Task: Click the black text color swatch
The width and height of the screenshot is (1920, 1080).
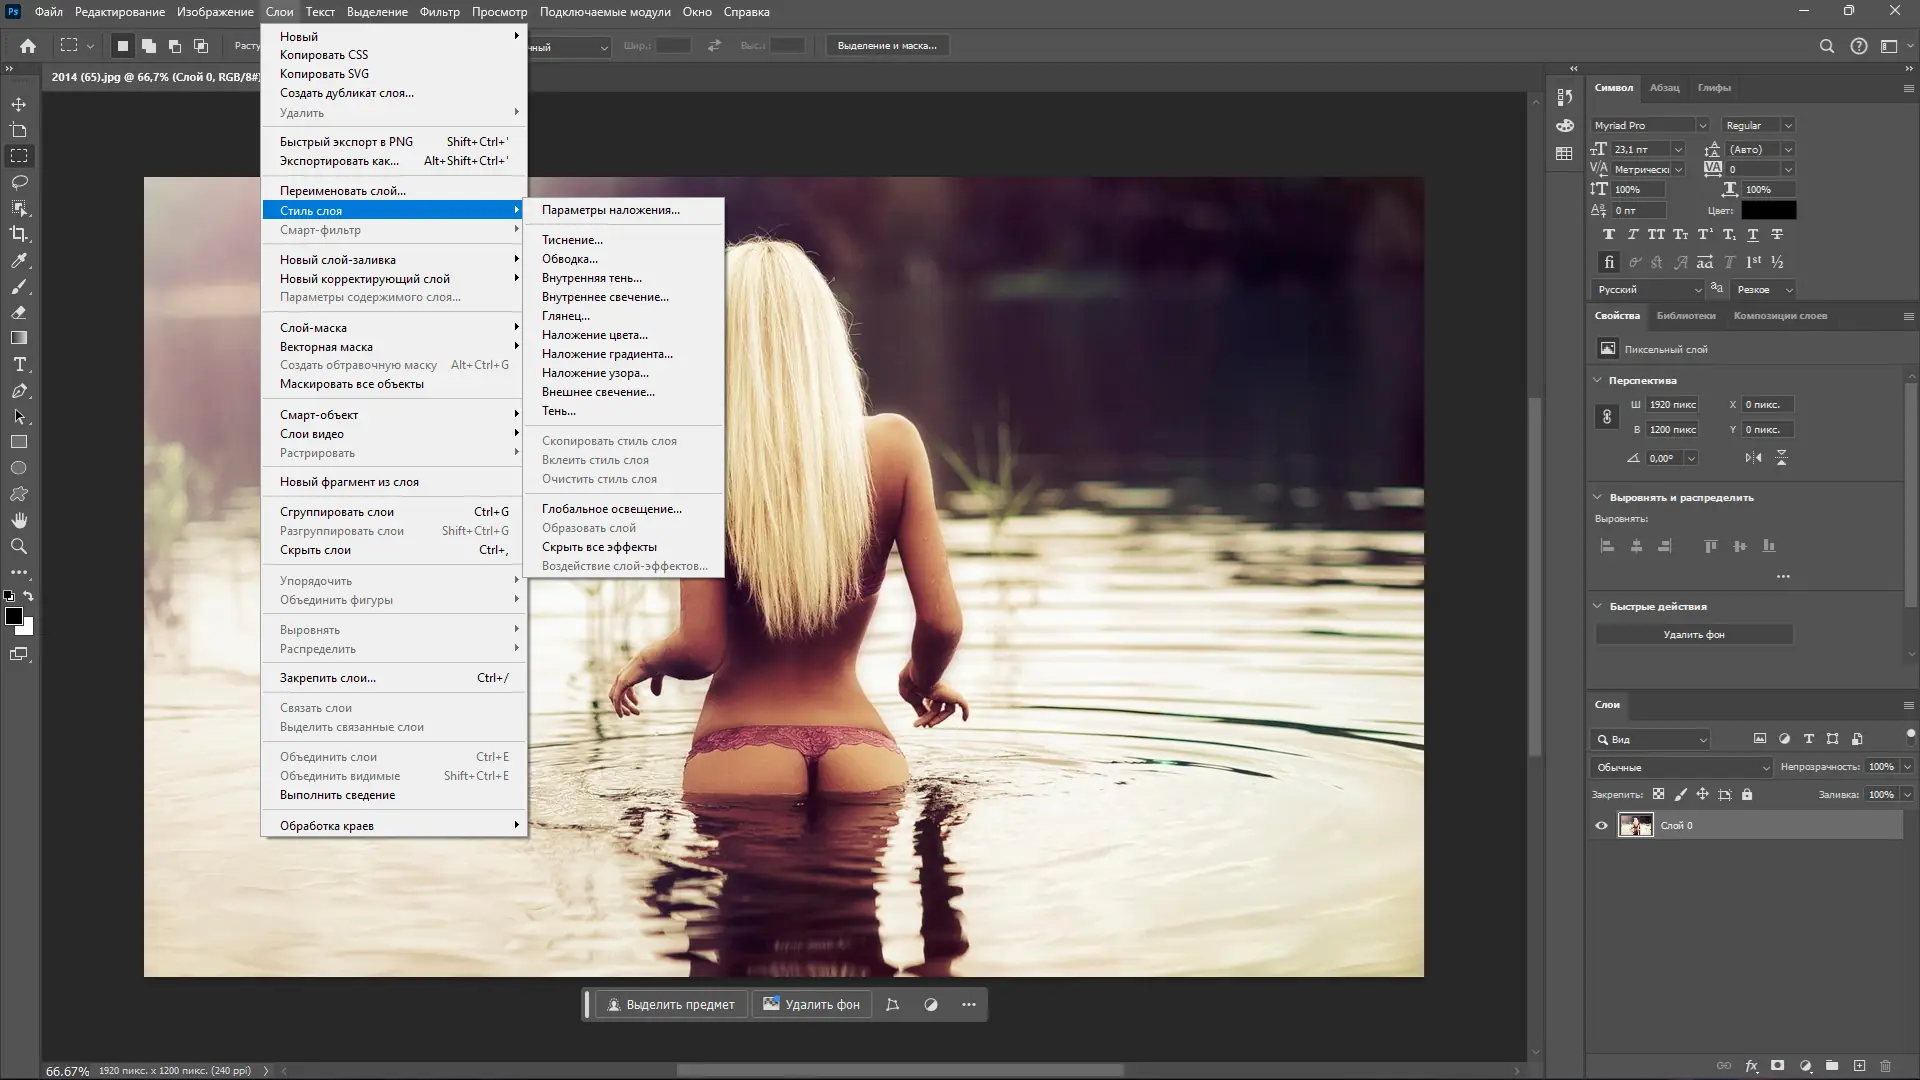Action: (1768, 210)
